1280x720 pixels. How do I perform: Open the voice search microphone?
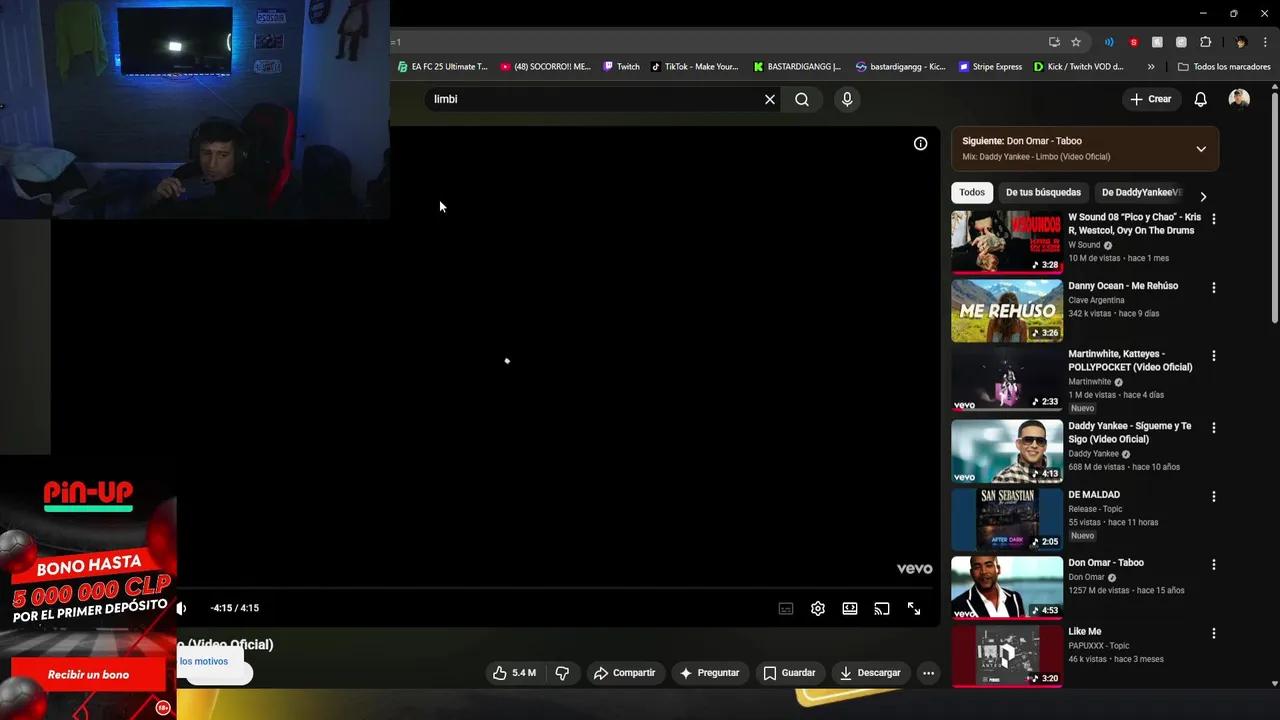pos(847,99)
